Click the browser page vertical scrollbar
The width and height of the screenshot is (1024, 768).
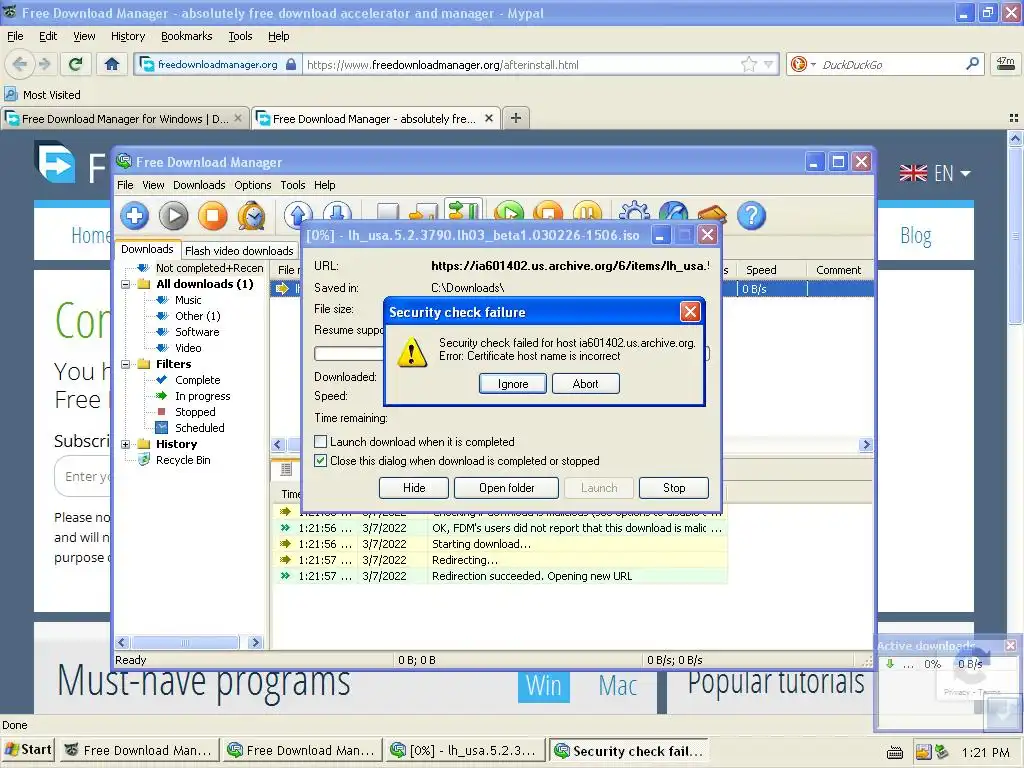(x=1015, y=235)
